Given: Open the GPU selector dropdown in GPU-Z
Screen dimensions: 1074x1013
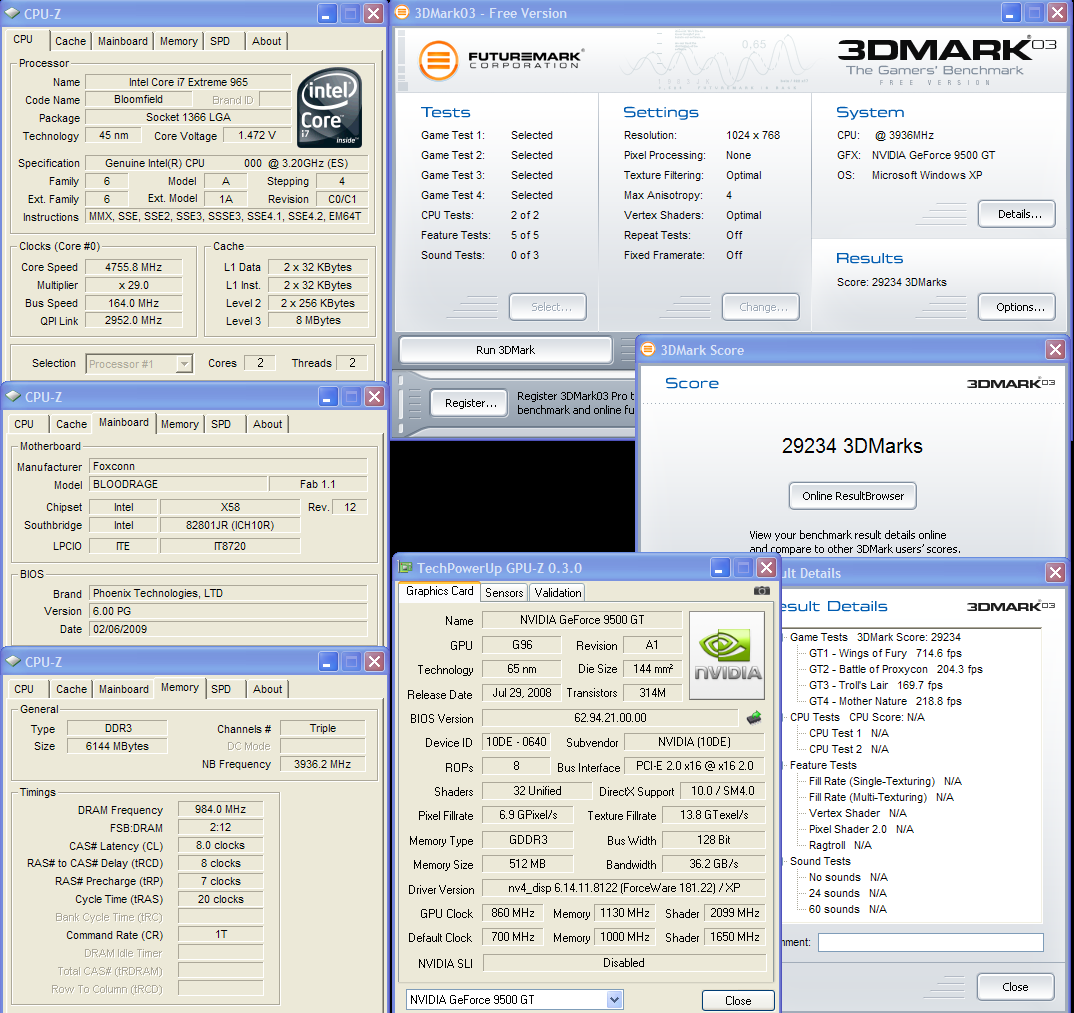Looking at the screenshot, I should (x=614, y=999).
